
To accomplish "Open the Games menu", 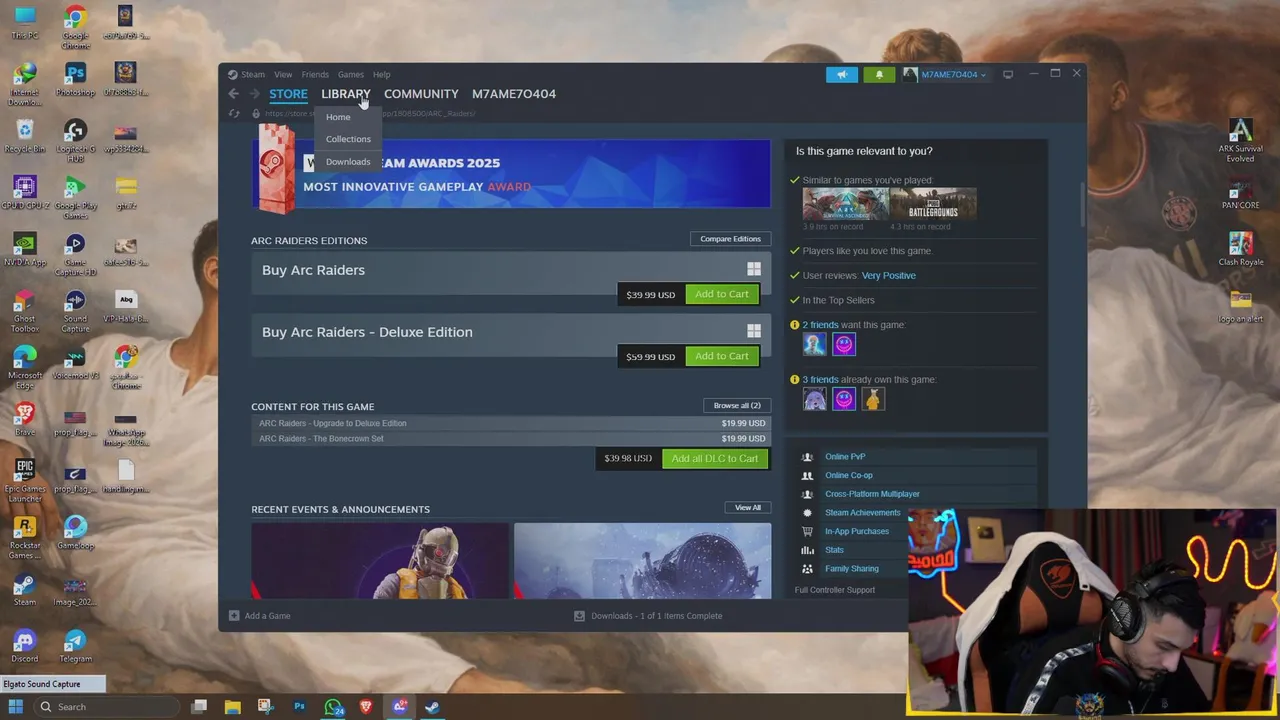I will [351, 74].
